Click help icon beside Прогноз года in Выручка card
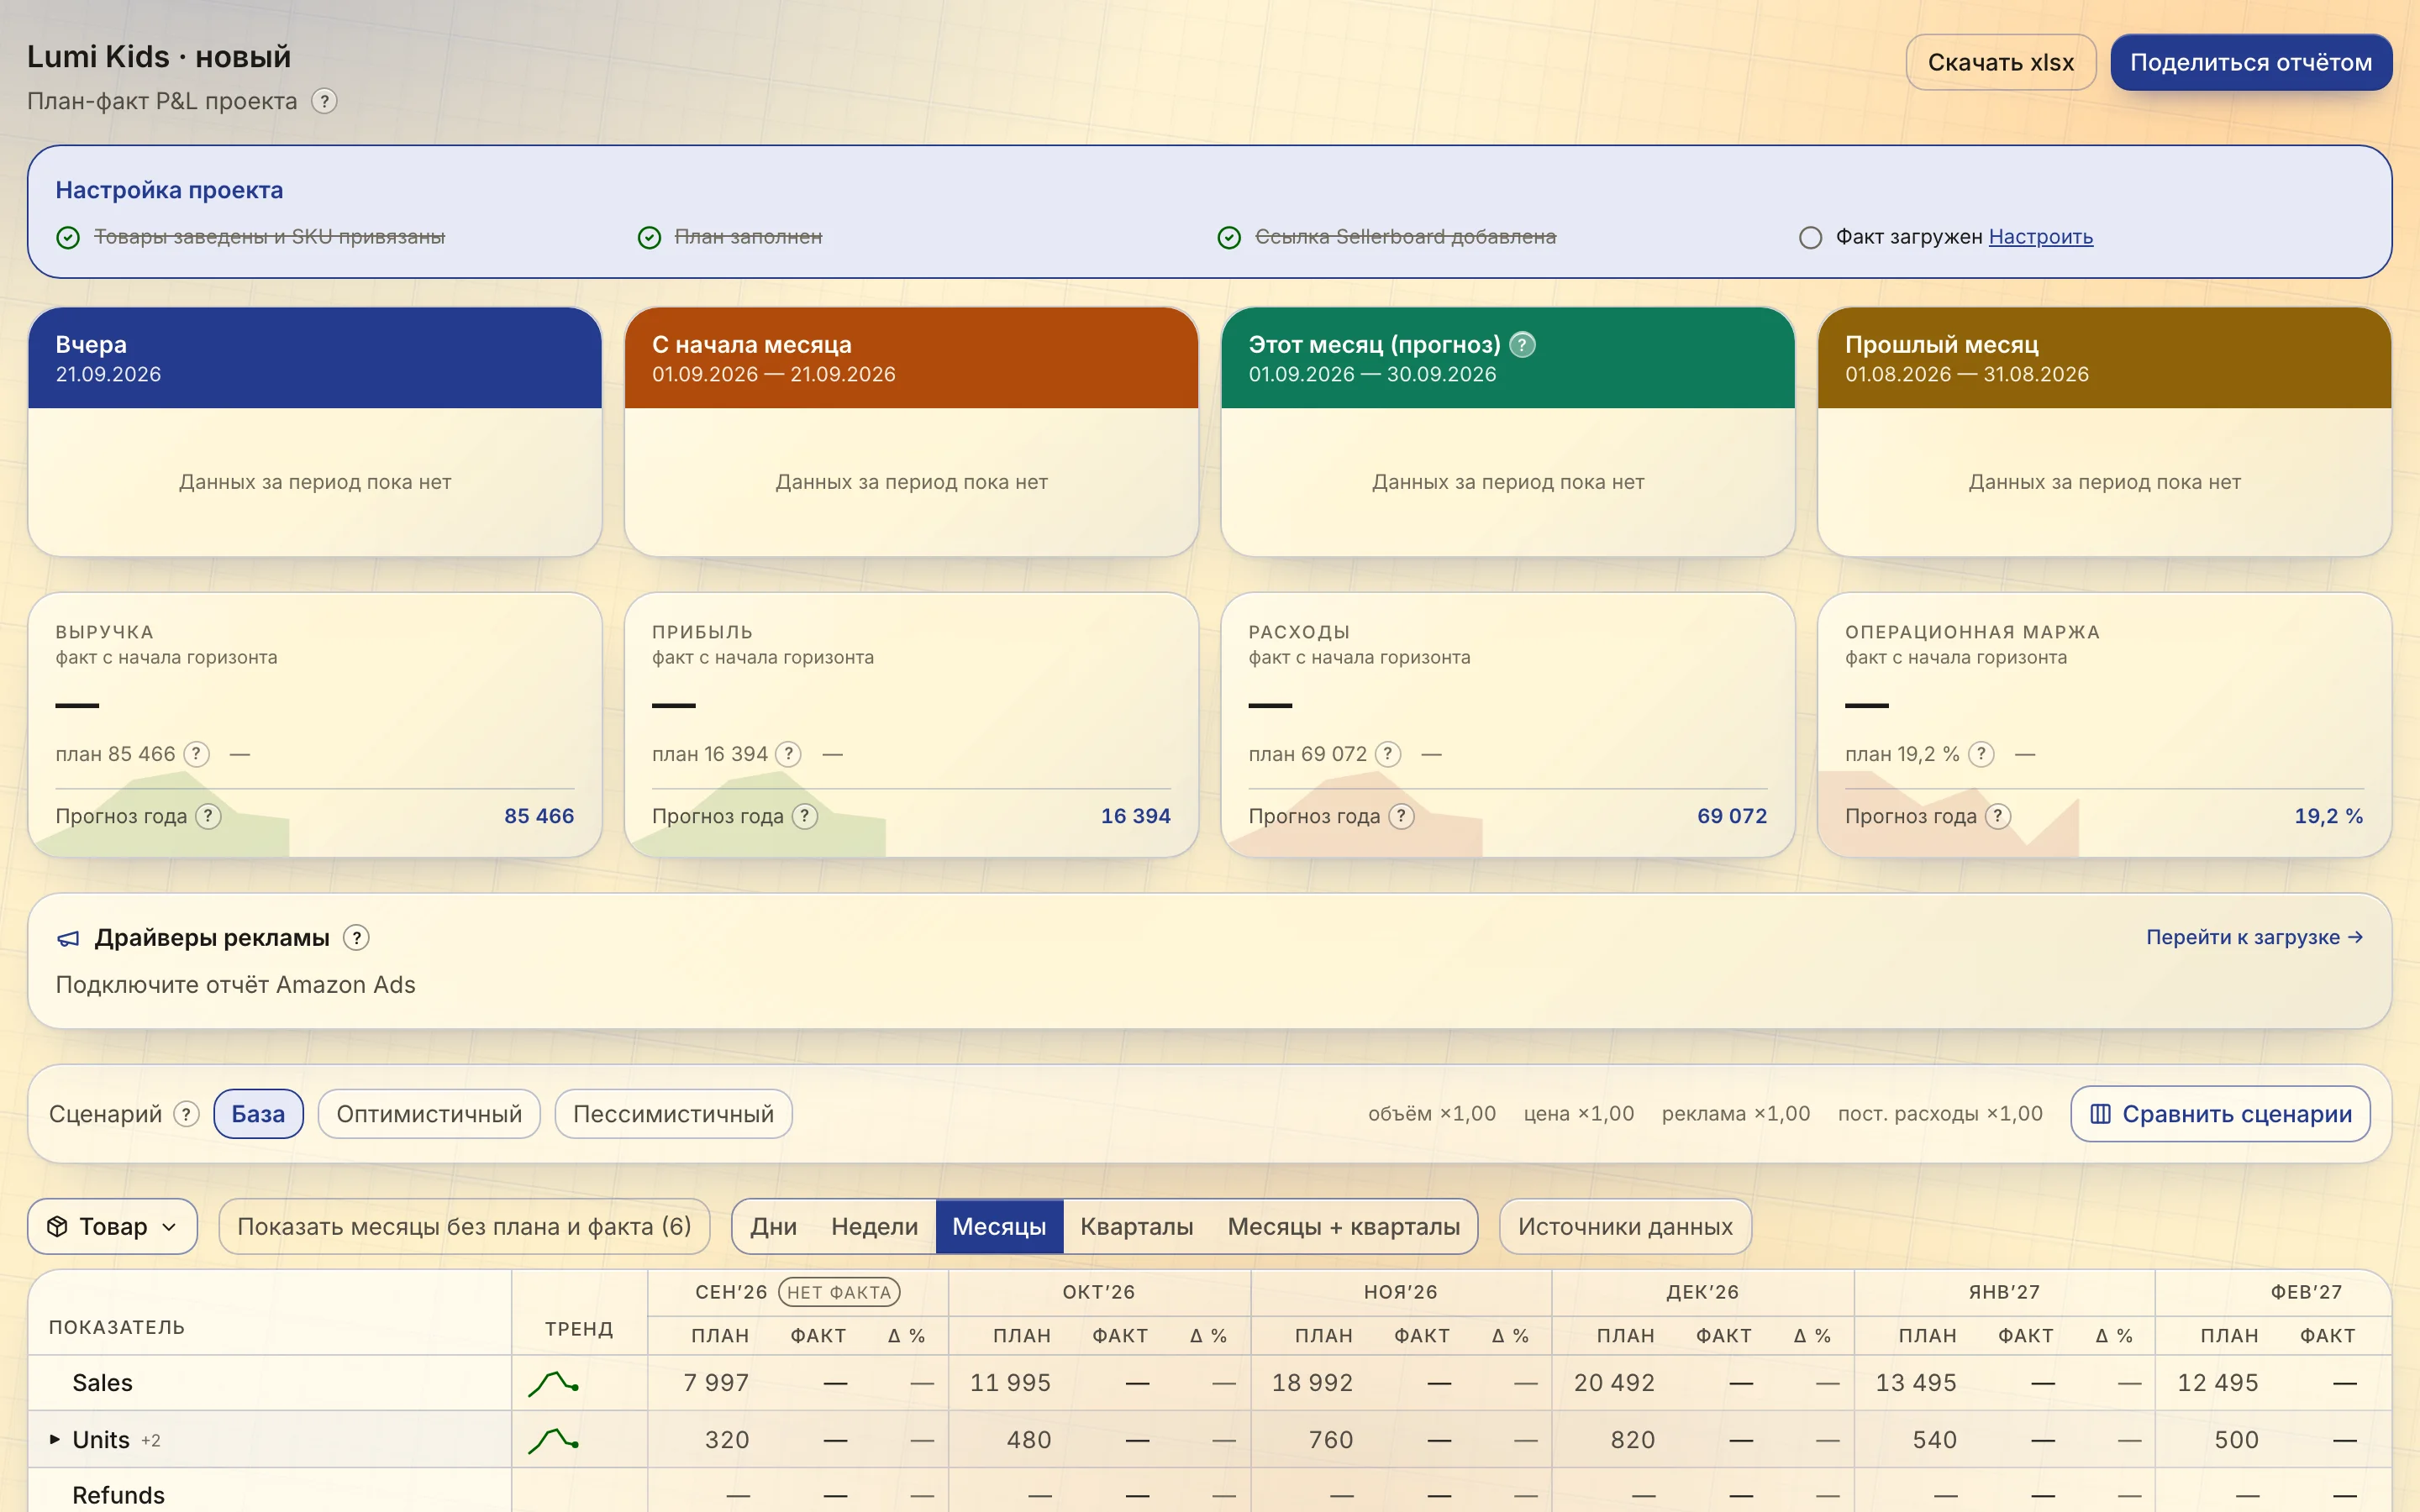The height and width of the screenshot is (1512, 2420). pos(208,816)
